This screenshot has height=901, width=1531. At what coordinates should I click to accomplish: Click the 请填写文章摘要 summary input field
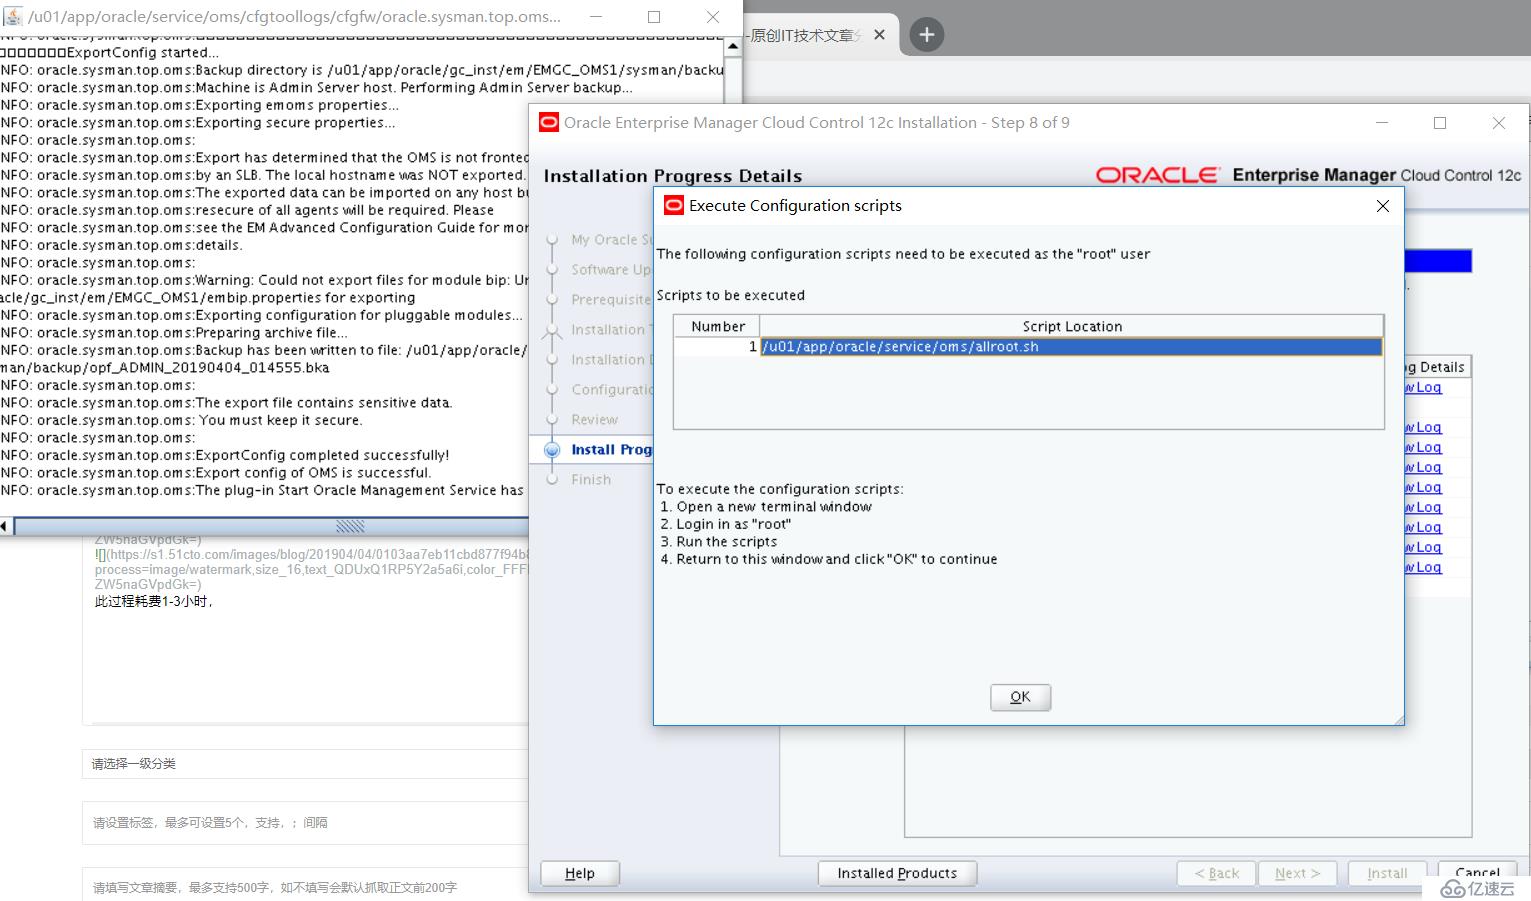[x=305, y=887]
